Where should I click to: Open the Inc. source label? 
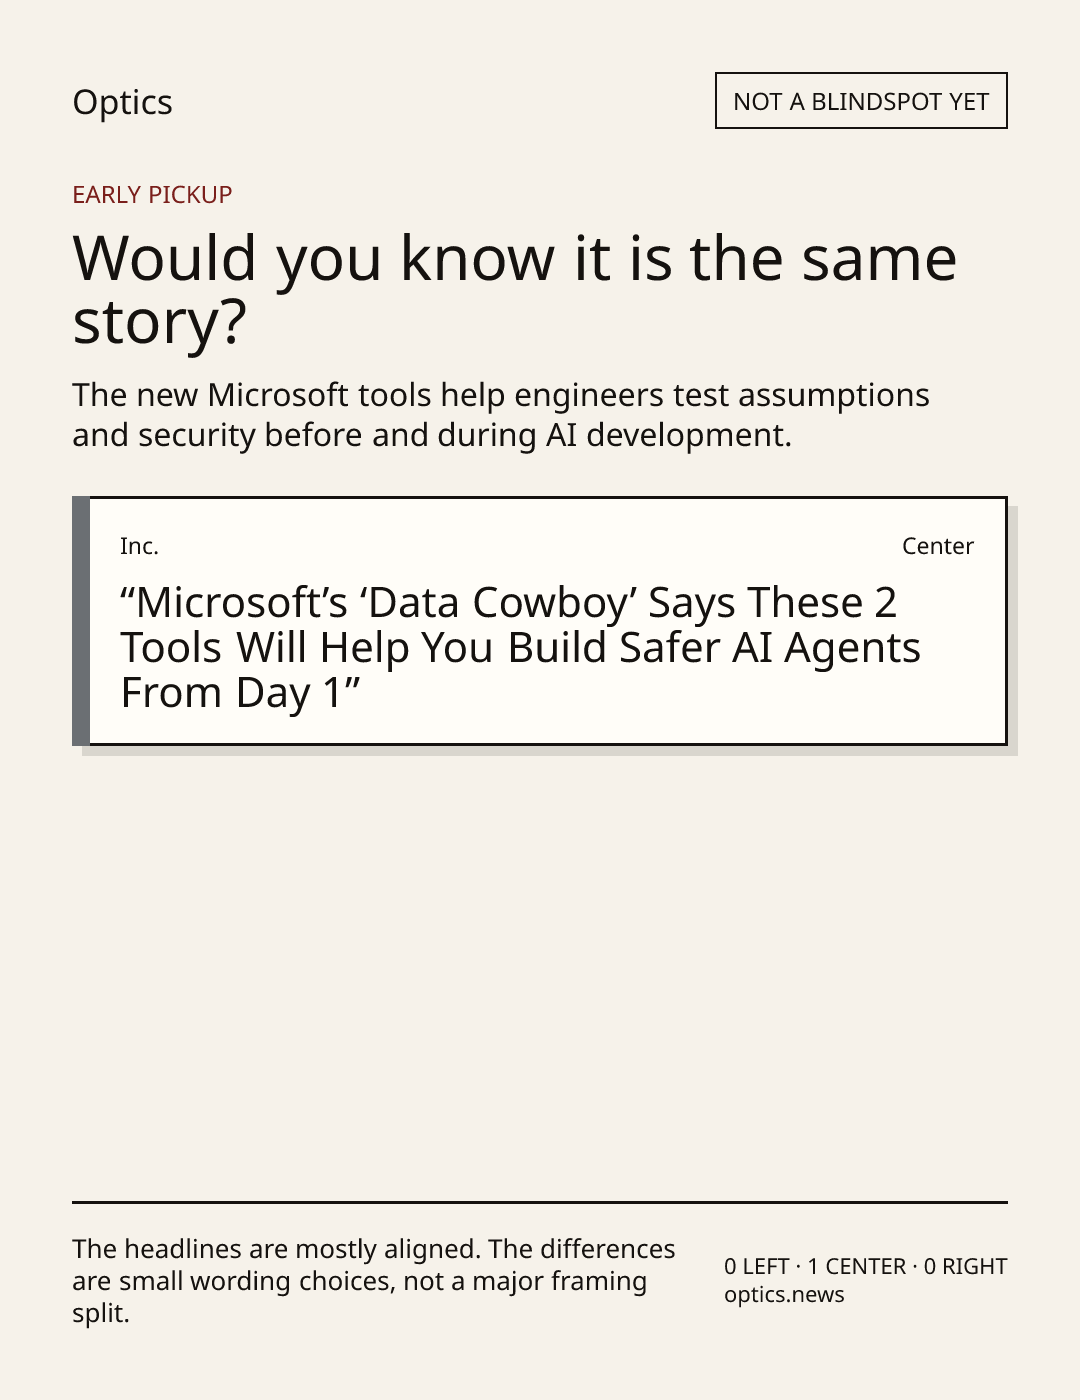[139, 546]
